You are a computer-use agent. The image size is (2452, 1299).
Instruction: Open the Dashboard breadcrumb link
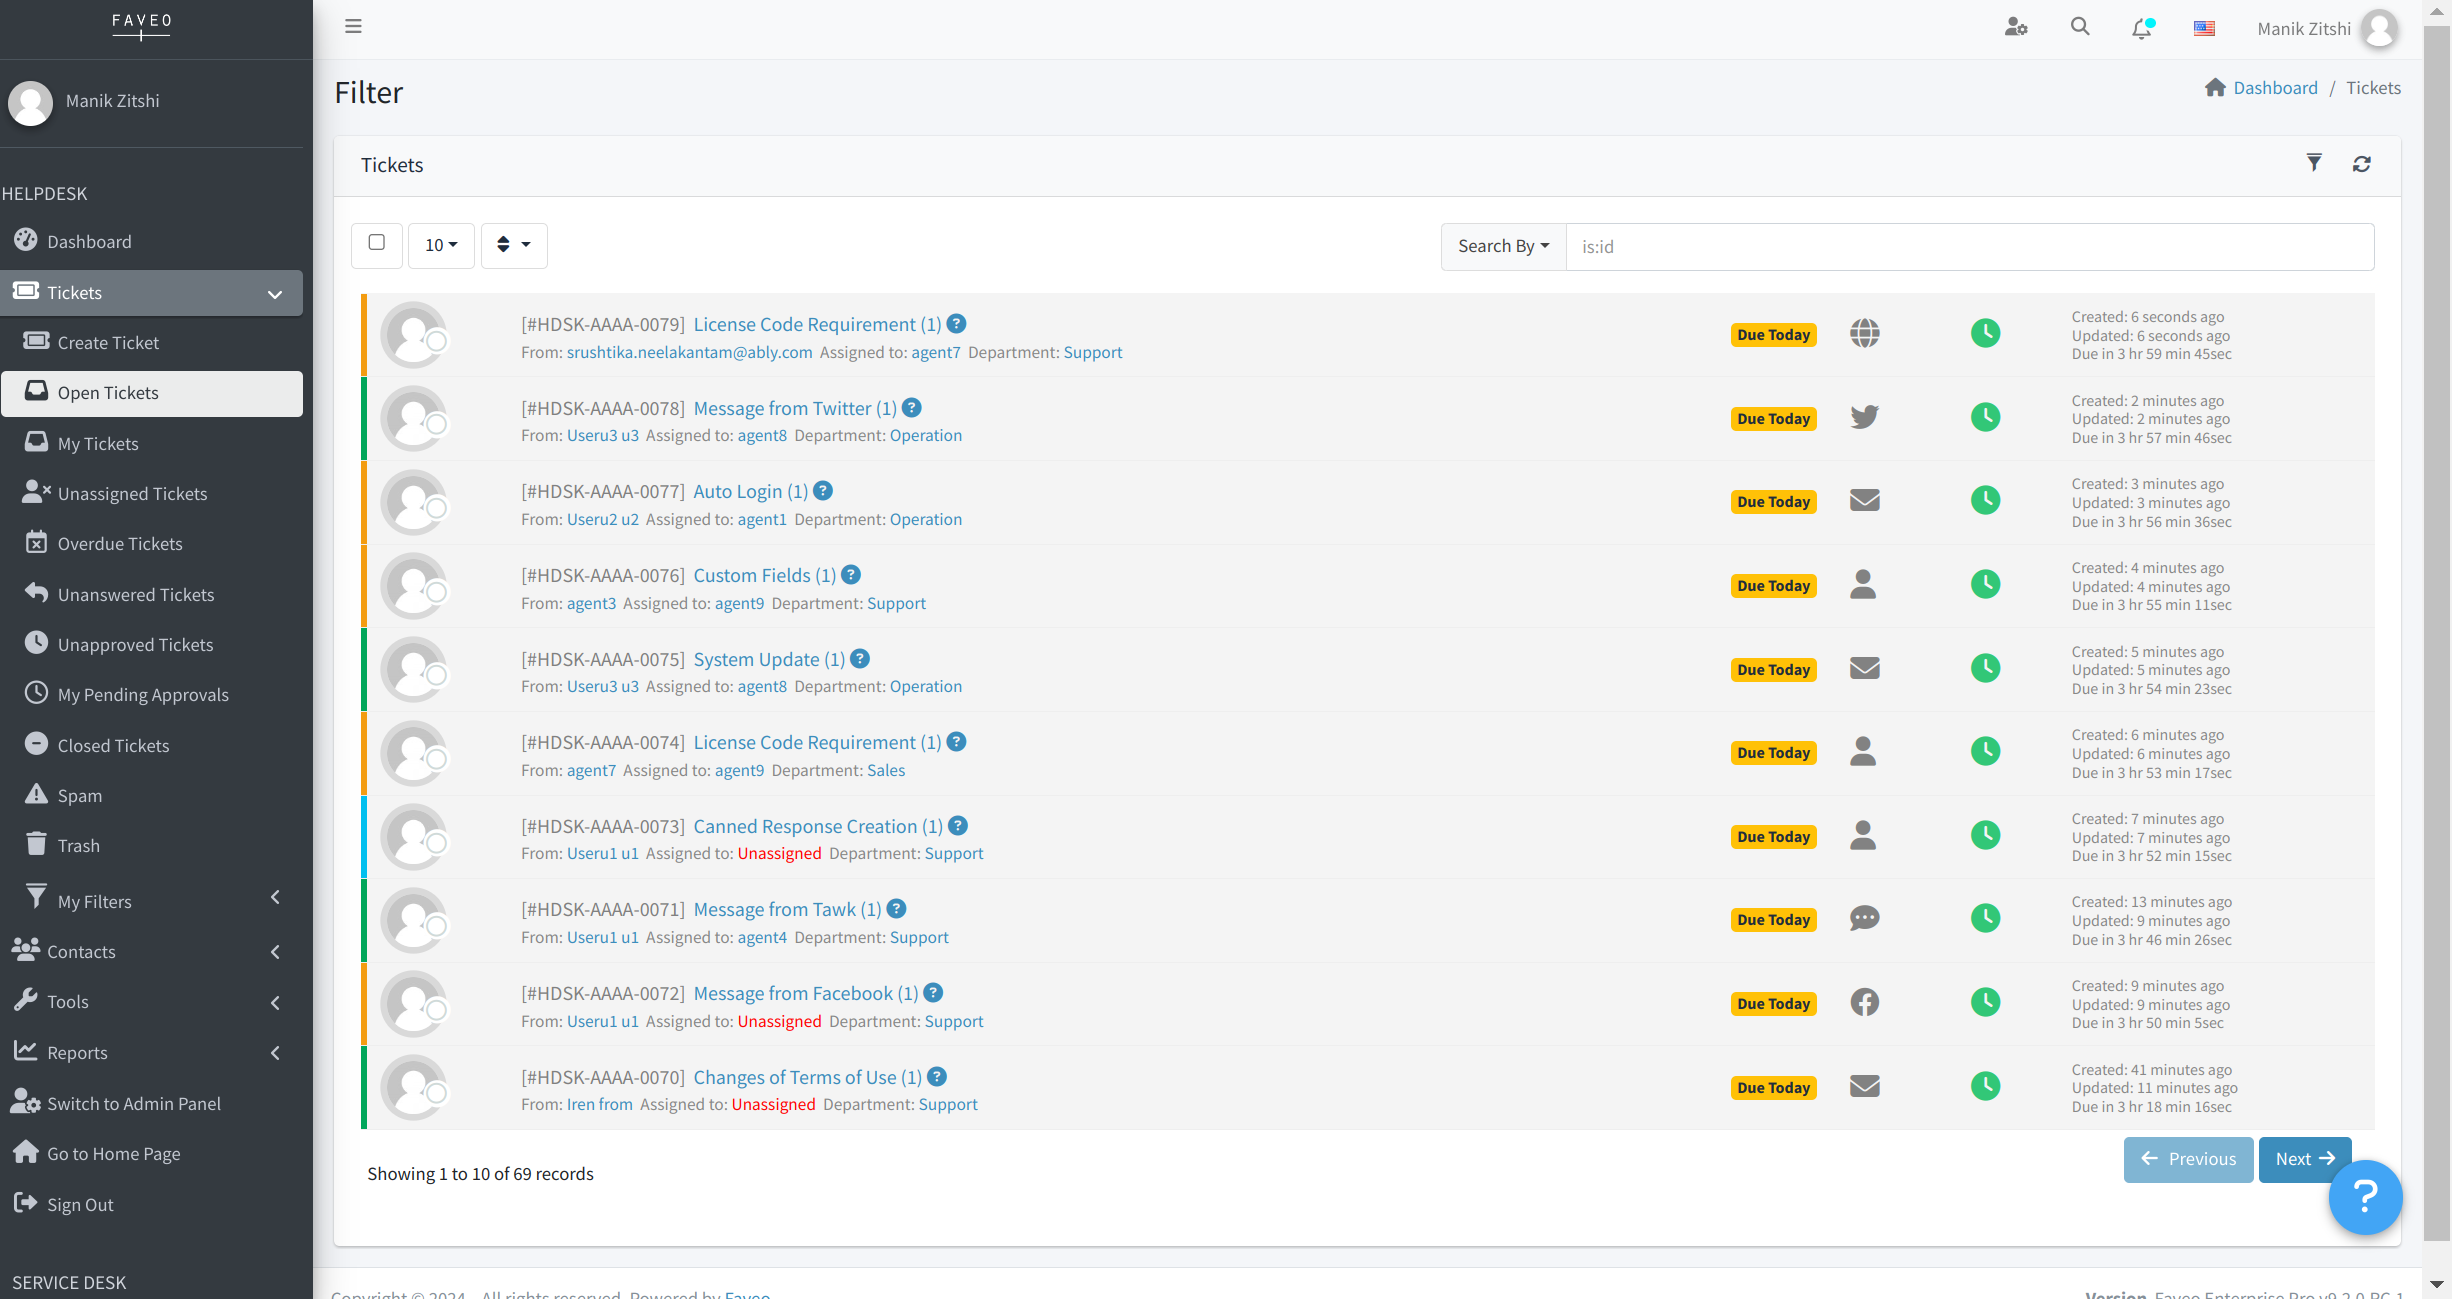(x=2275, y=88)
